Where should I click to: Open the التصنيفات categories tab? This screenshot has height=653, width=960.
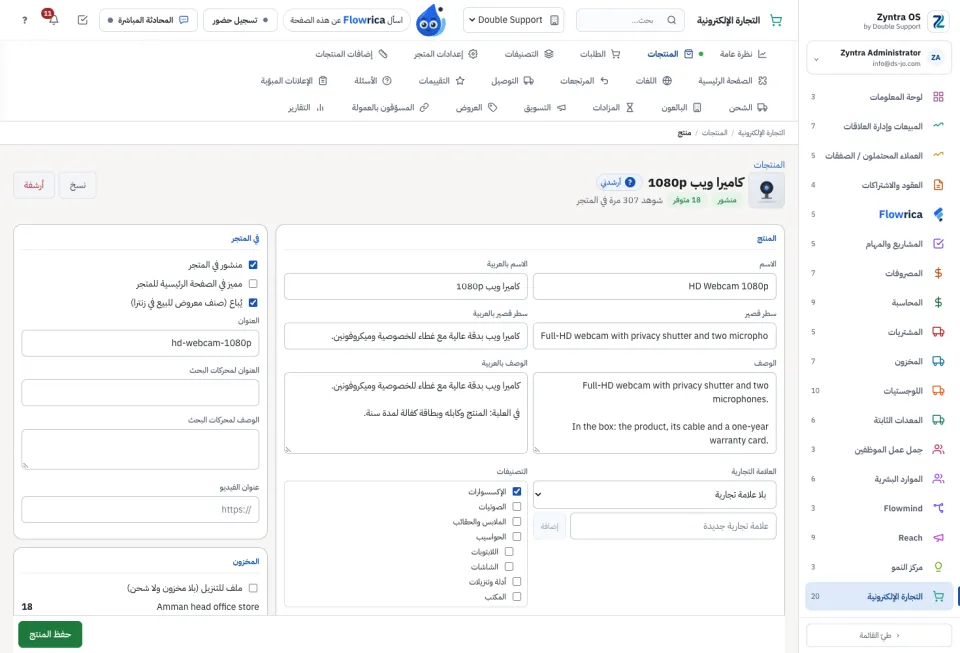[x=529, y=54]
